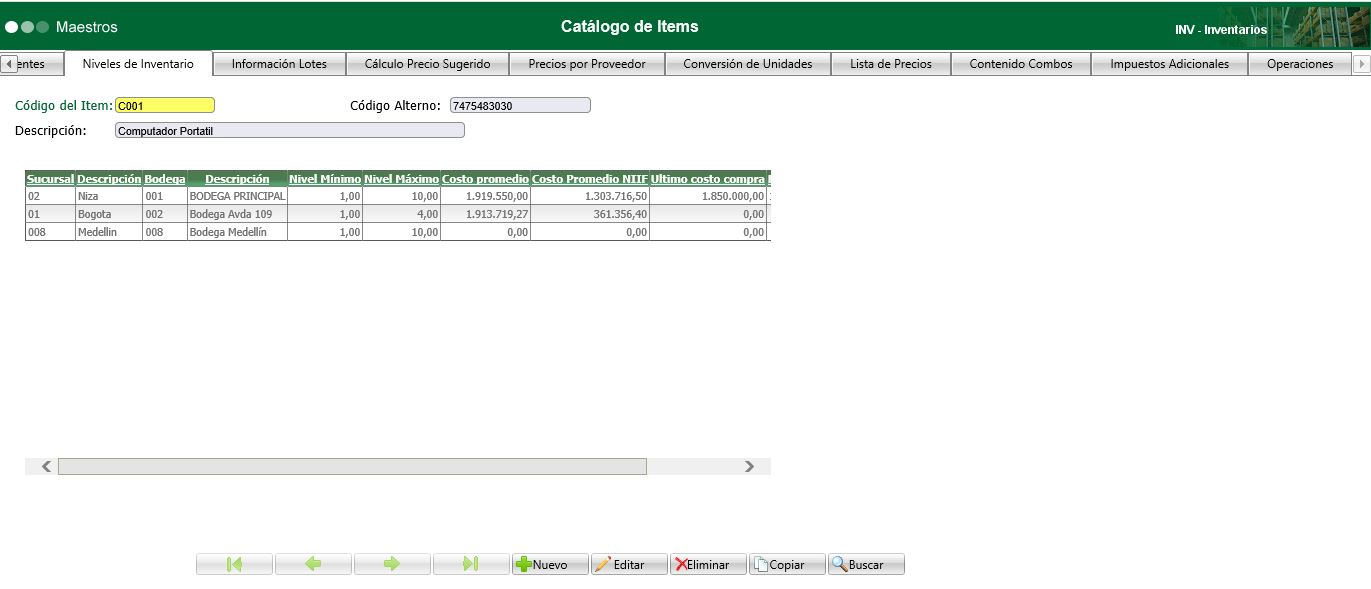Image resolution: width=1371 pixels, height=589 pixels.
Task: Click the 1.303.716,50 NIIF value
Action: pos(590,196)
